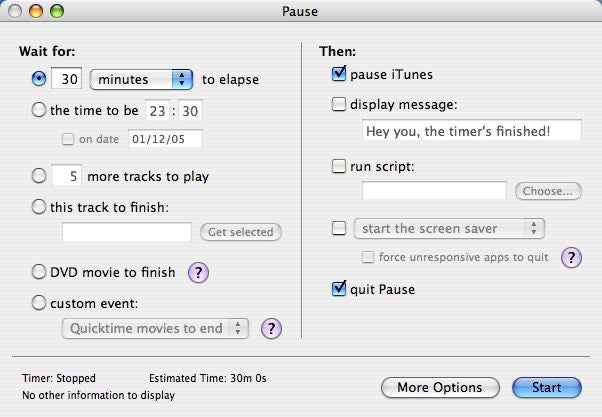Viewport: 602px width, 417px height.
Task: Click the Start button
Action: tap(547, 387)
